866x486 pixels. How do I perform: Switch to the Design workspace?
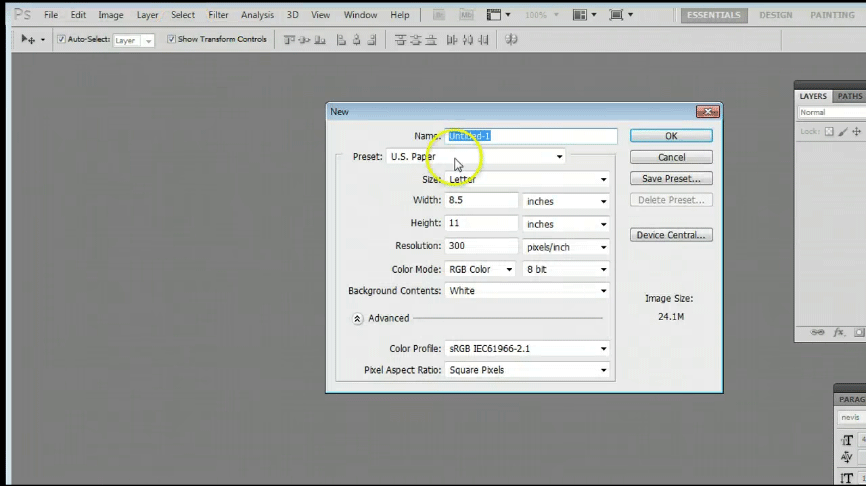[775, 15]
